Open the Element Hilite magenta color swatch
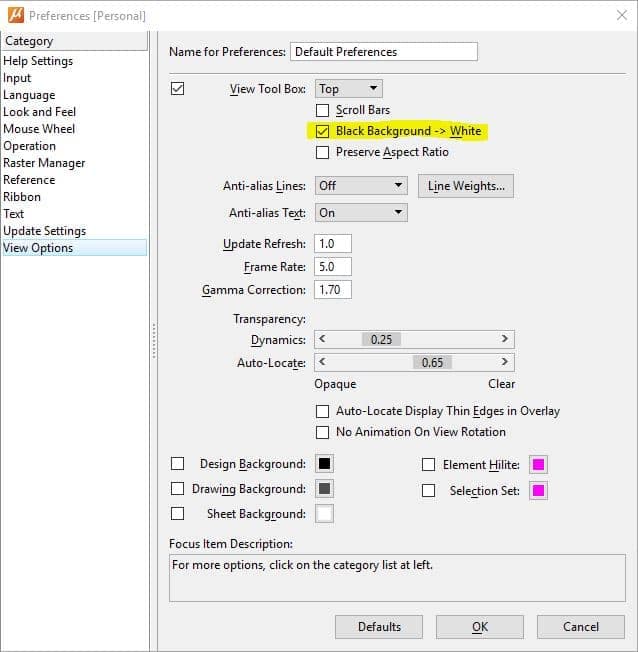 538,464
